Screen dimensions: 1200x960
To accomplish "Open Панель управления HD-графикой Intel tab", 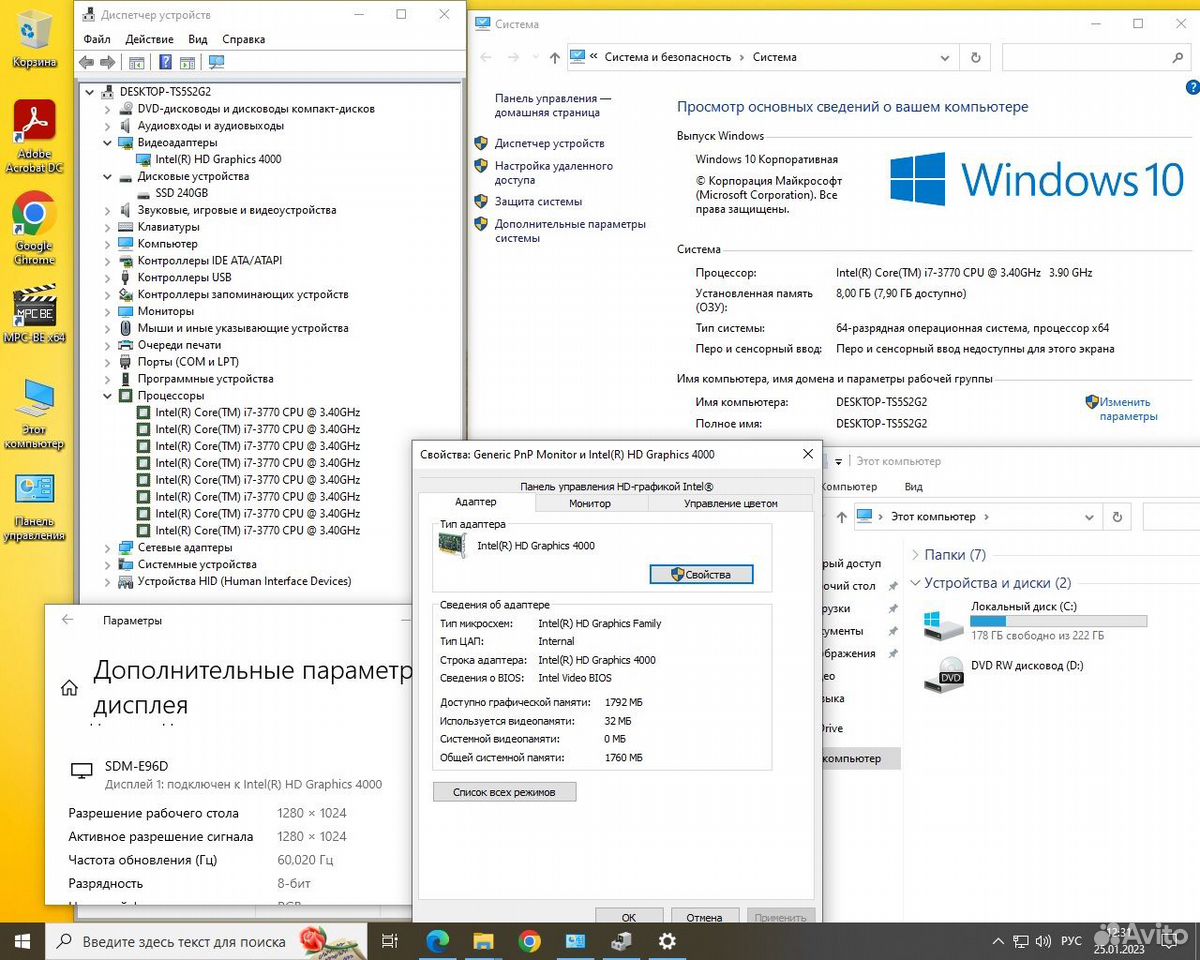I will pos(616,486).
